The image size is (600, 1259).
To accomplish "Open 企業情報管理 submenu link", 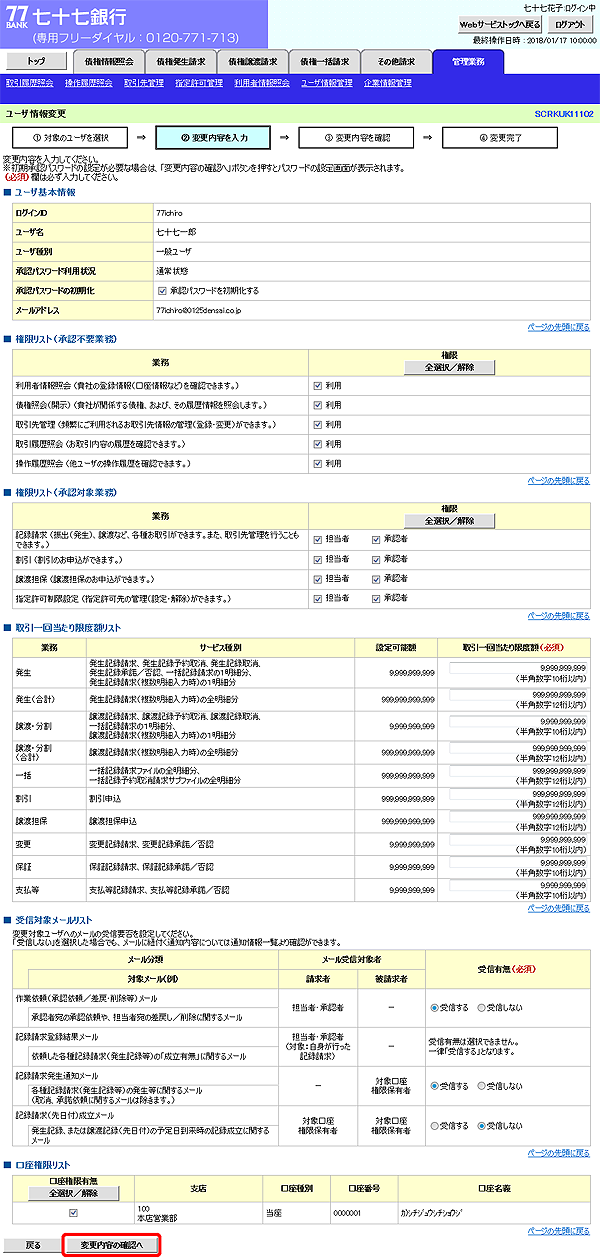I will [x=389, y=83].
